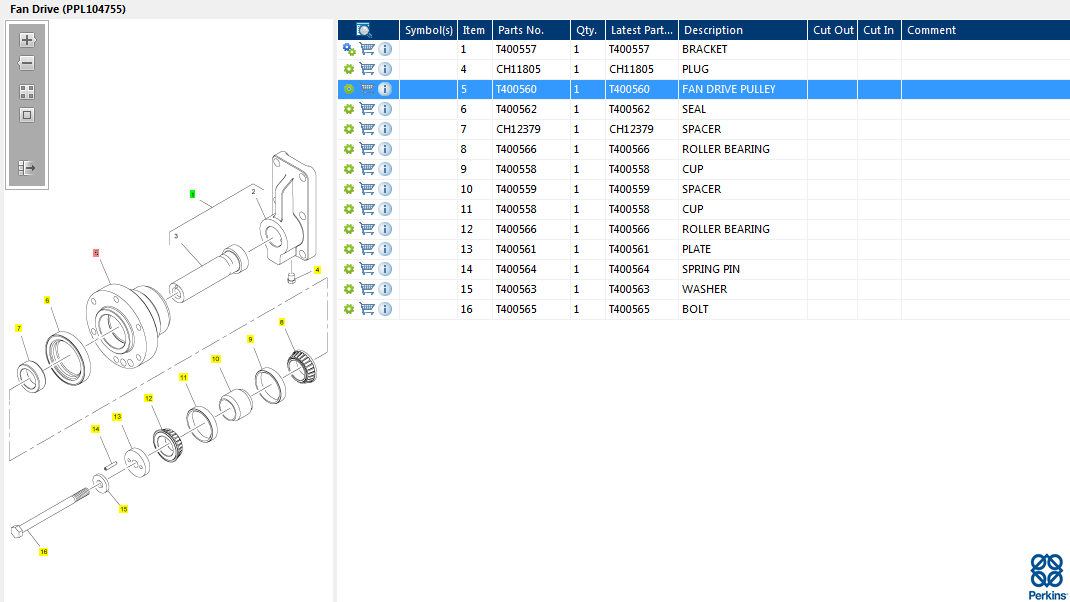The image size is (1070, 602).
Task: Click the single square fit-to-window icon
Action: point(27,114)
